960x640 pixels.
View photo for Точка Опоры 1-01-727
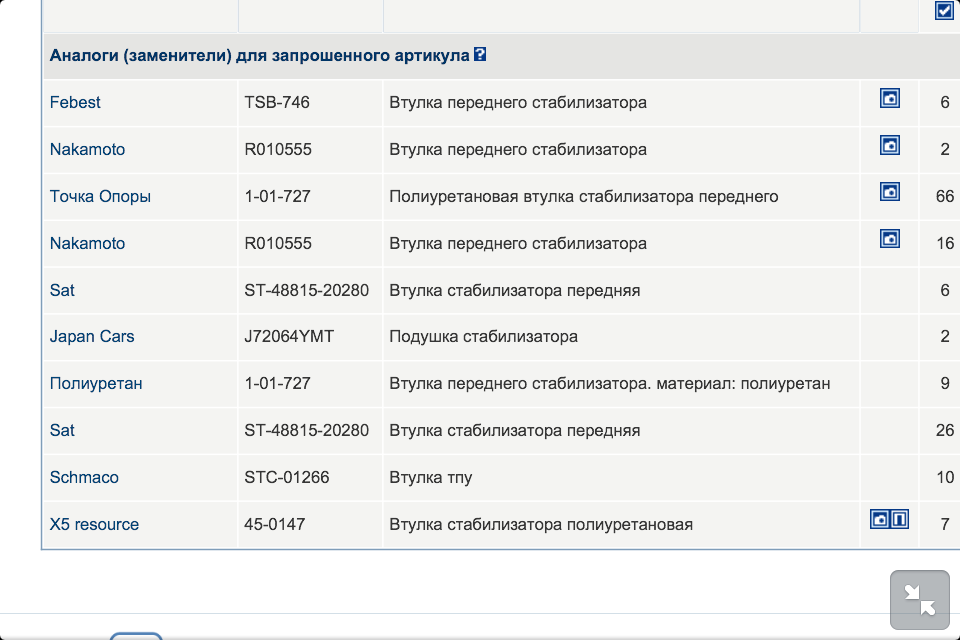(889, 191)
